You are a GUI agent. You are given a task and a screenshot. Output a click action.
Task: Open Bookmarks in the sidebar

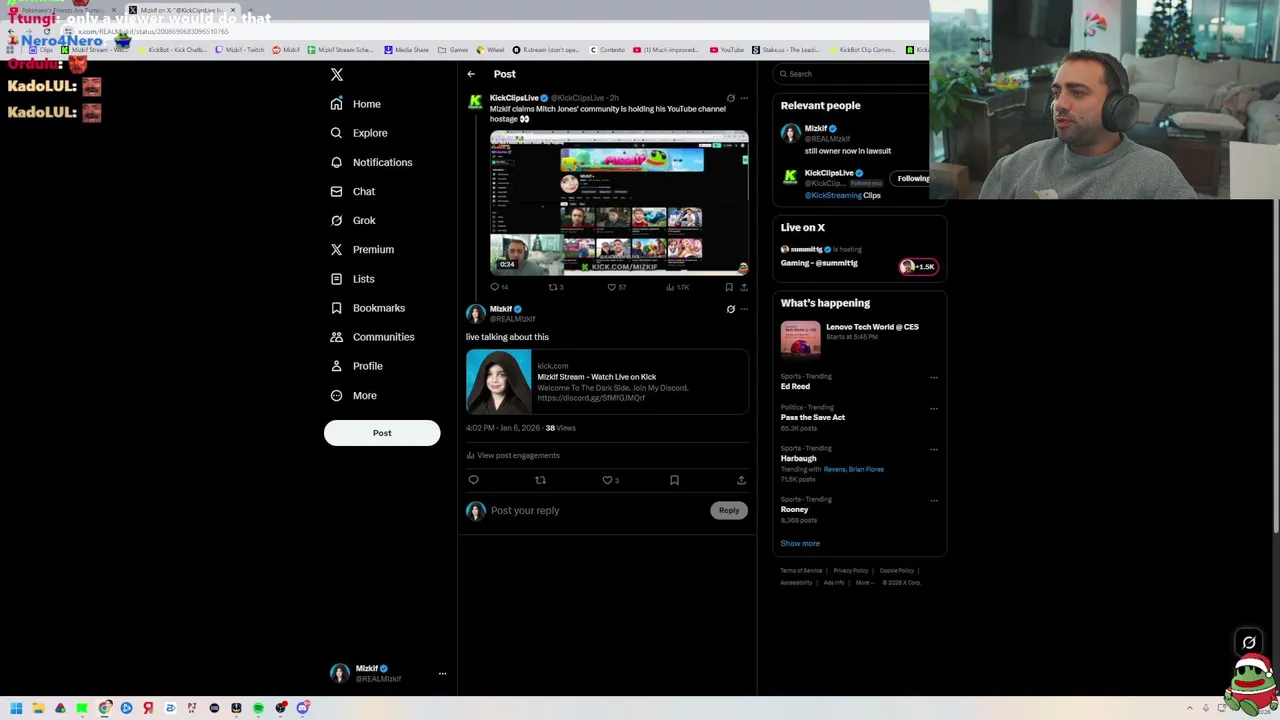[367, 308]
